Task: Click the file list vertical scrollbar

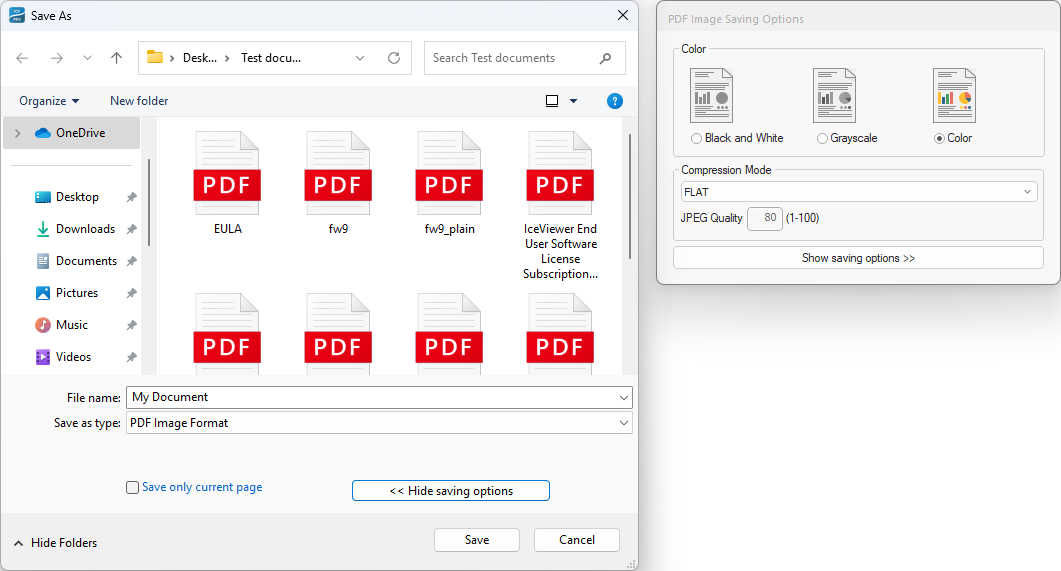Action: (630, 196)
